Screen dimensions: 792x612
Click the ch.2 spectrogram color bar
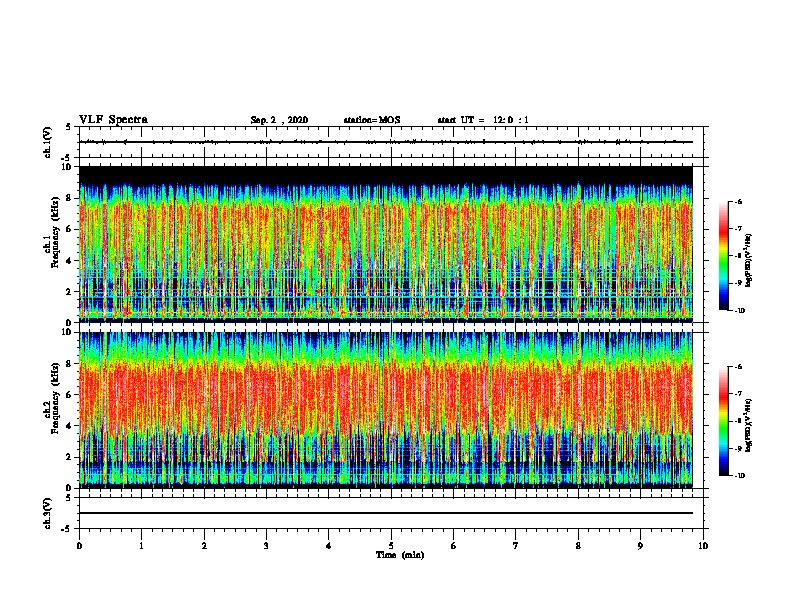[x=723, y=421]
